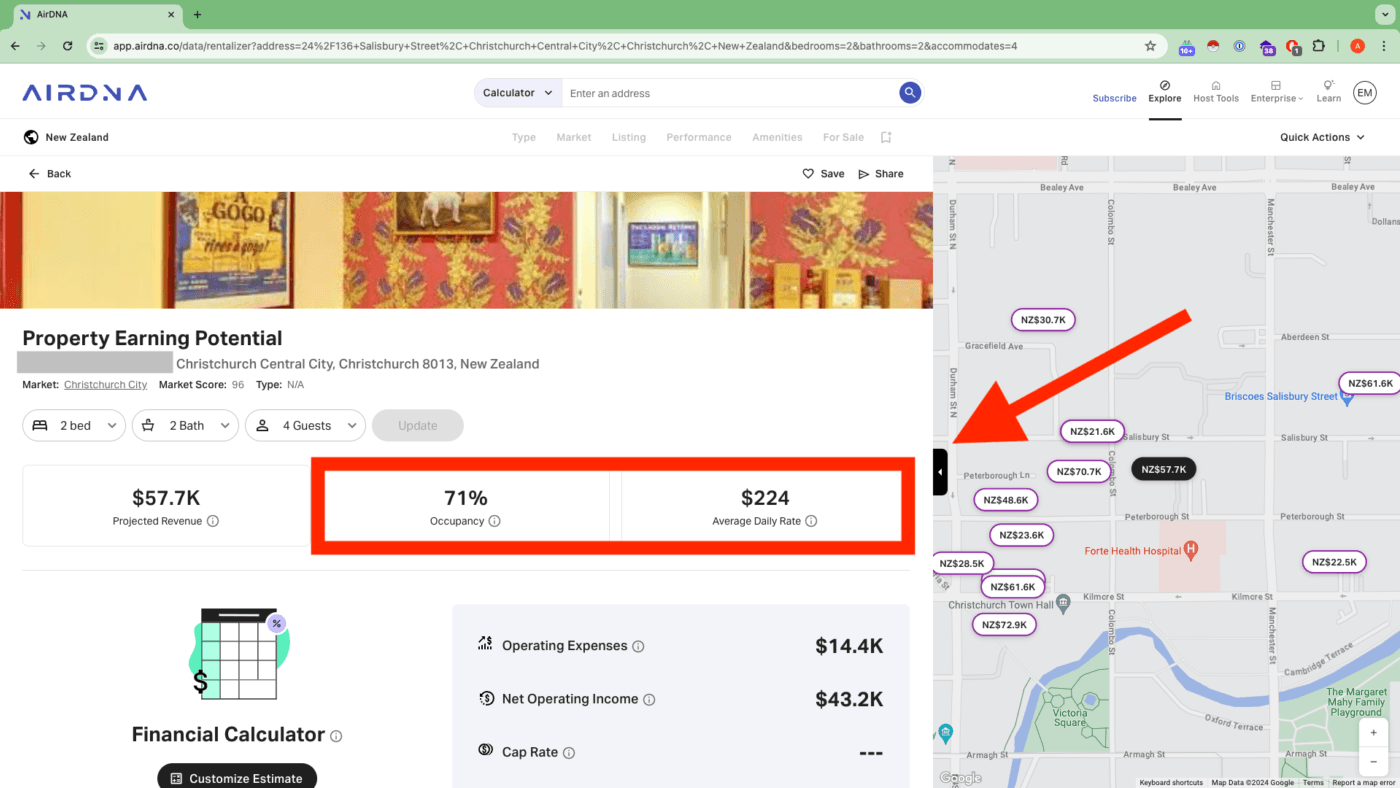Switch to the Performance tab
This screenshot has height=788, width=1400.
pyautogui.click(x=698, y=137)
